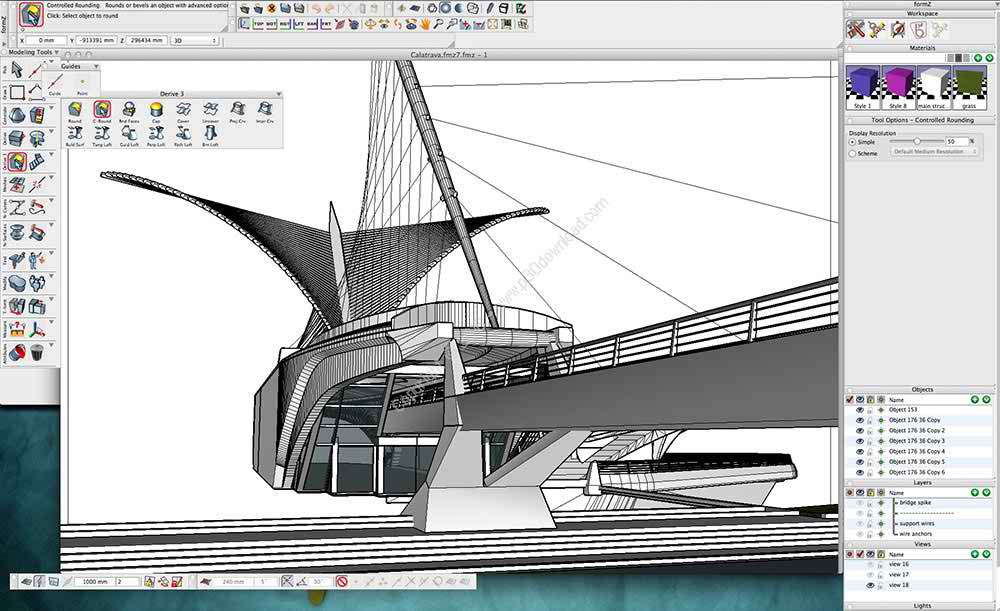This screenshot has height=611, width=1000.
Task: Click the Layers palette header
Action: (922, 483)
